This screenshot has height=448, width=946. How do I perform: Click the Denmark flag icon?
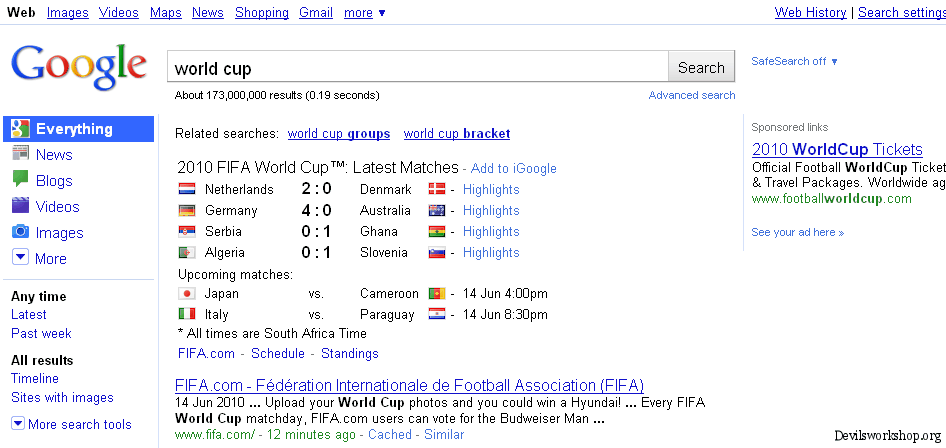pyautogui.click(x=437, y=189)
